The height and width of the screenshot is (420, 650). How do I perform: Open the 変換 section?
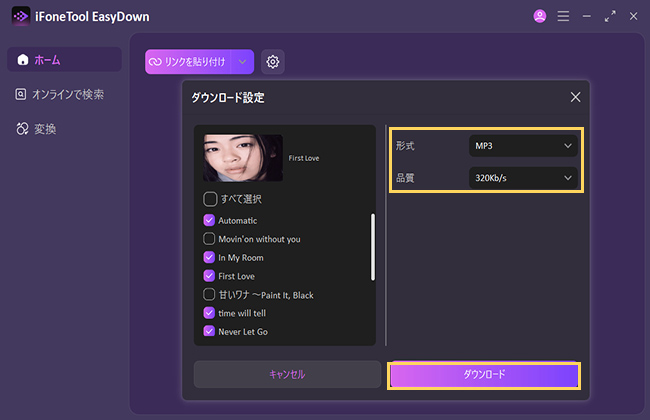coord(36,129)
